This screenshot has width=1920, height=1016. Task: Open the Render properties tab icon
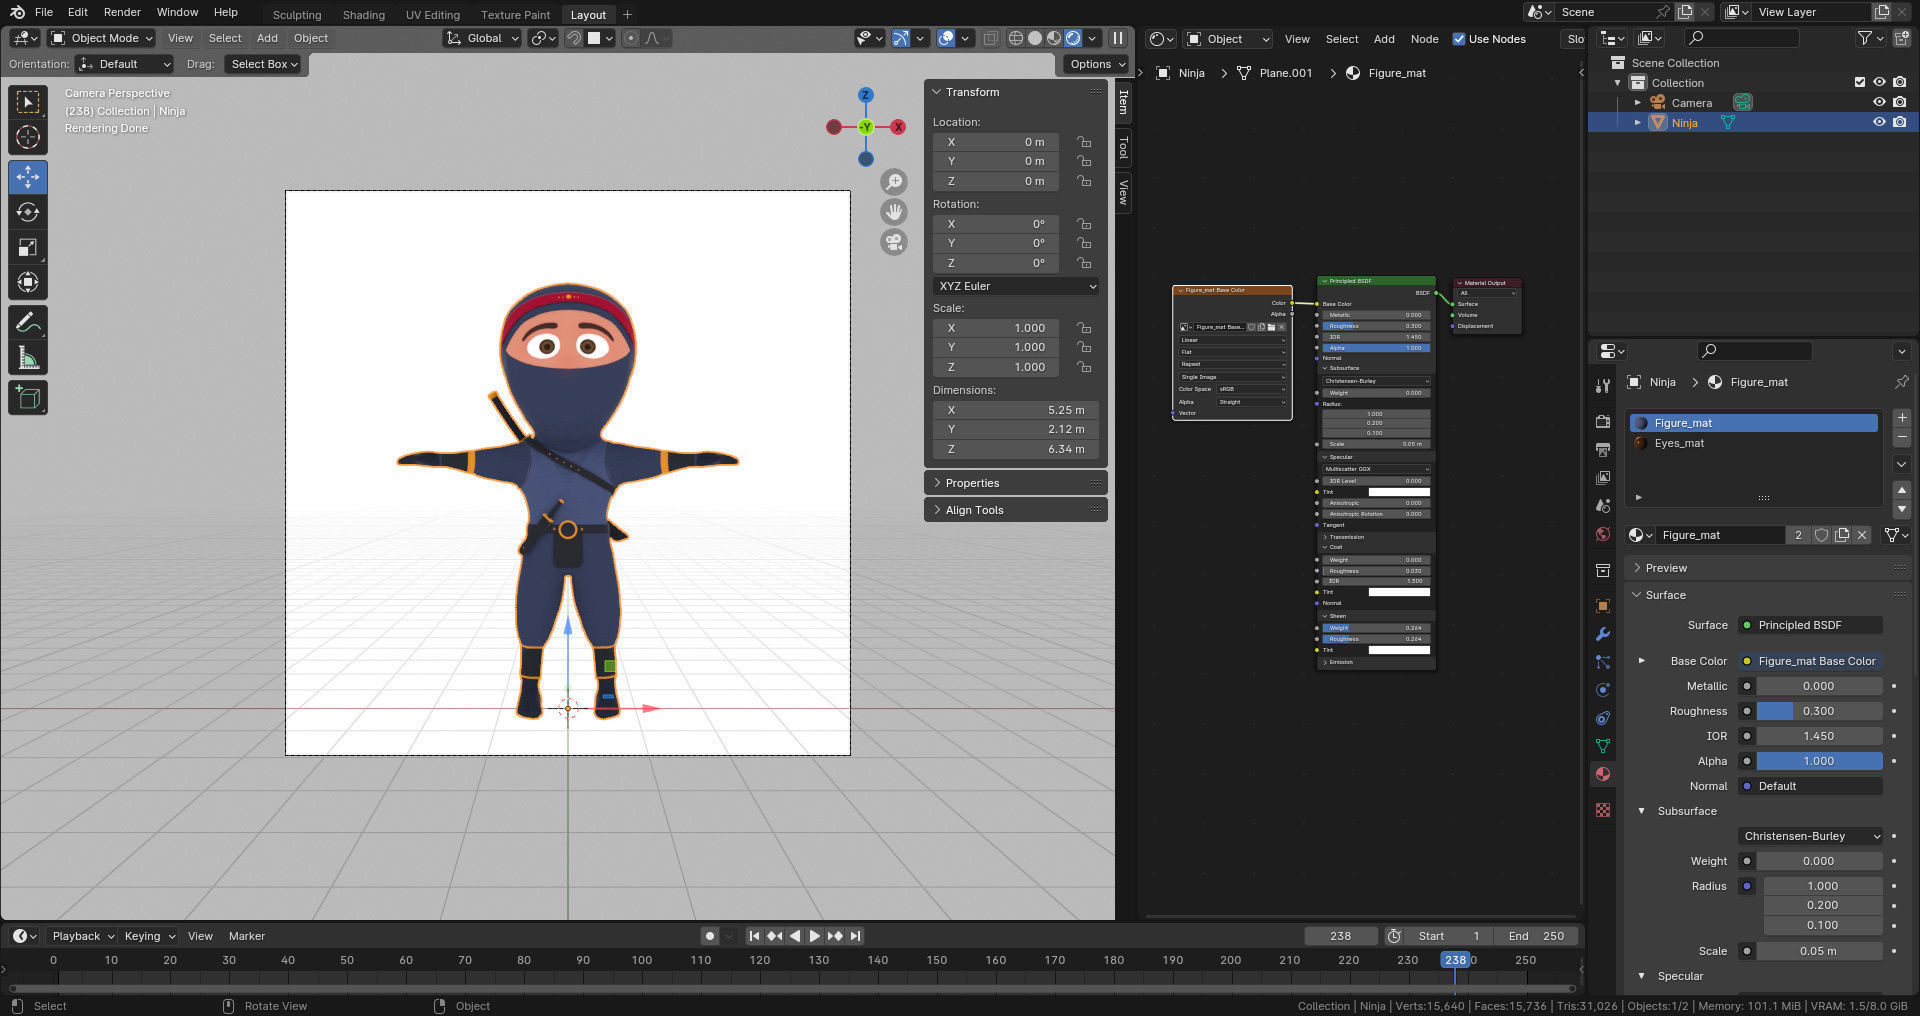click(x=1603, y=422)
